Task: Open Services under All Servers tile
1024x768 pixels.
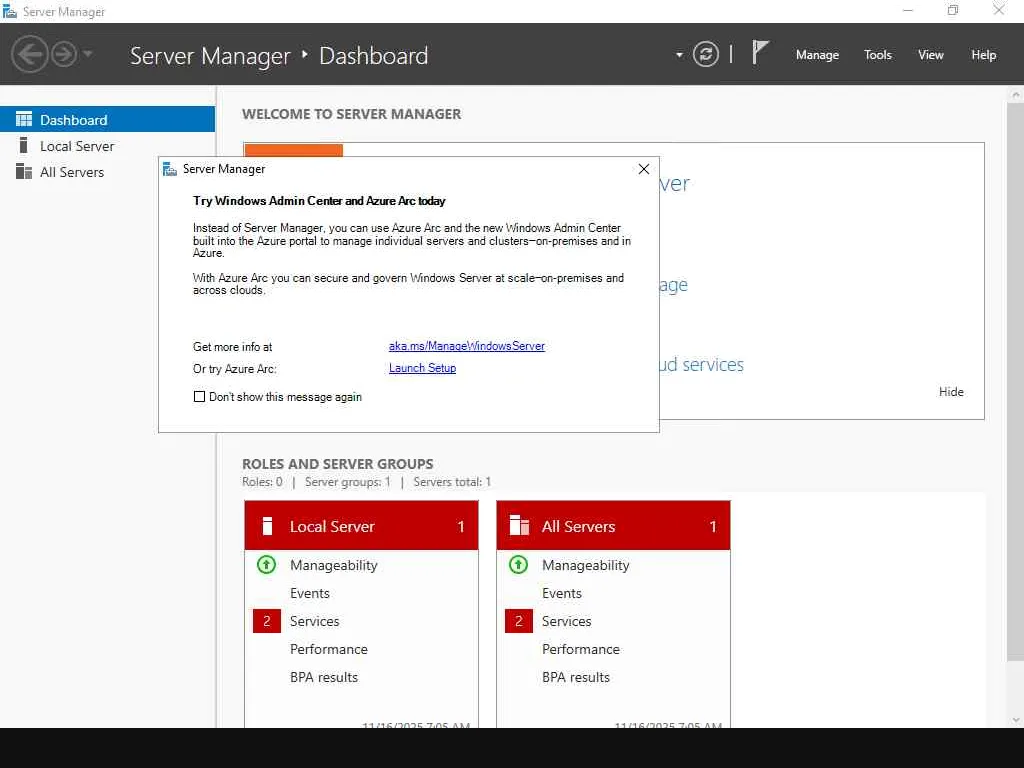Action: (567, 621)
